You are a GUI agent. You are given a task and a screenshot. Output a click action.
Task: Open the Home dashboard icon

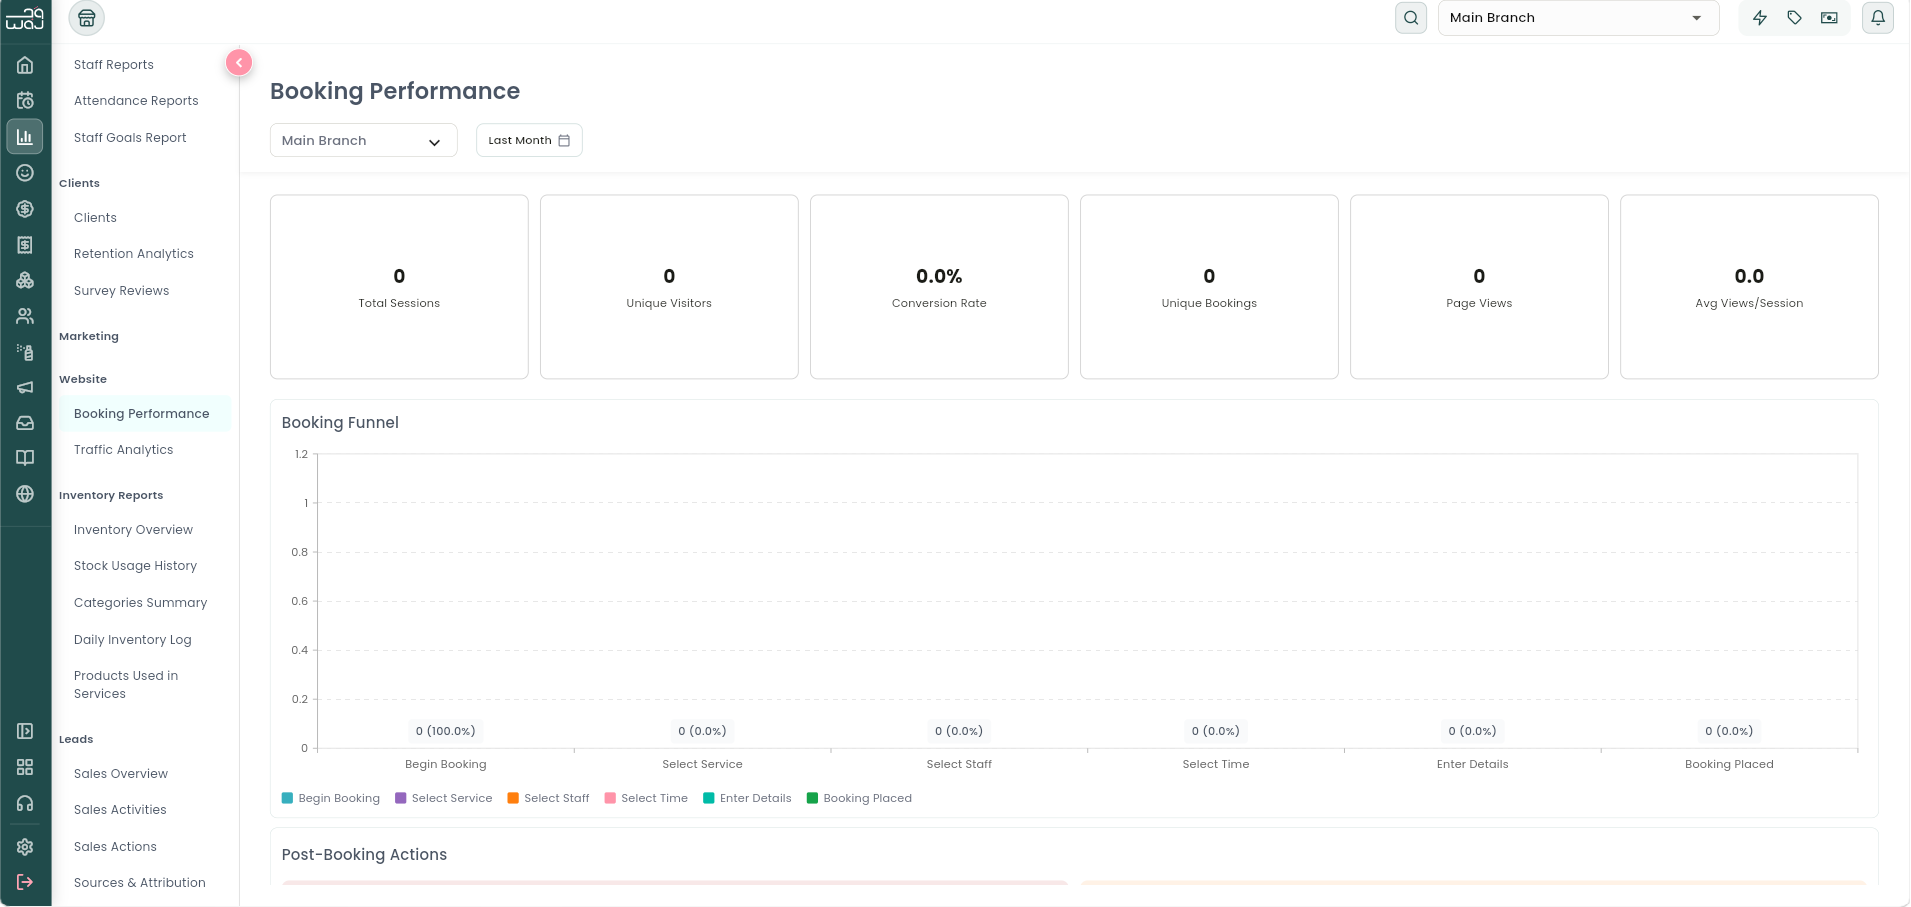(25, 65)
